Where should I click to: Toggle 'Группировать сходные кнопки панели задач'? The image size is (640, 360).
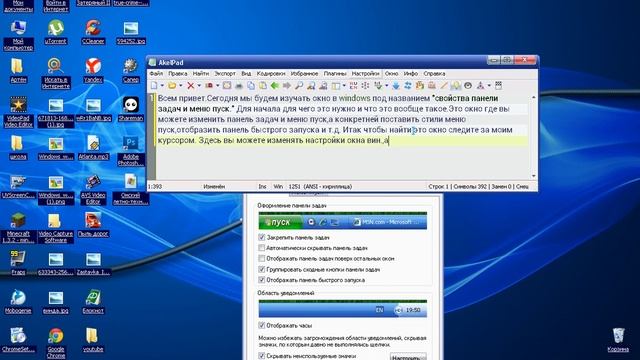(262, 269)
